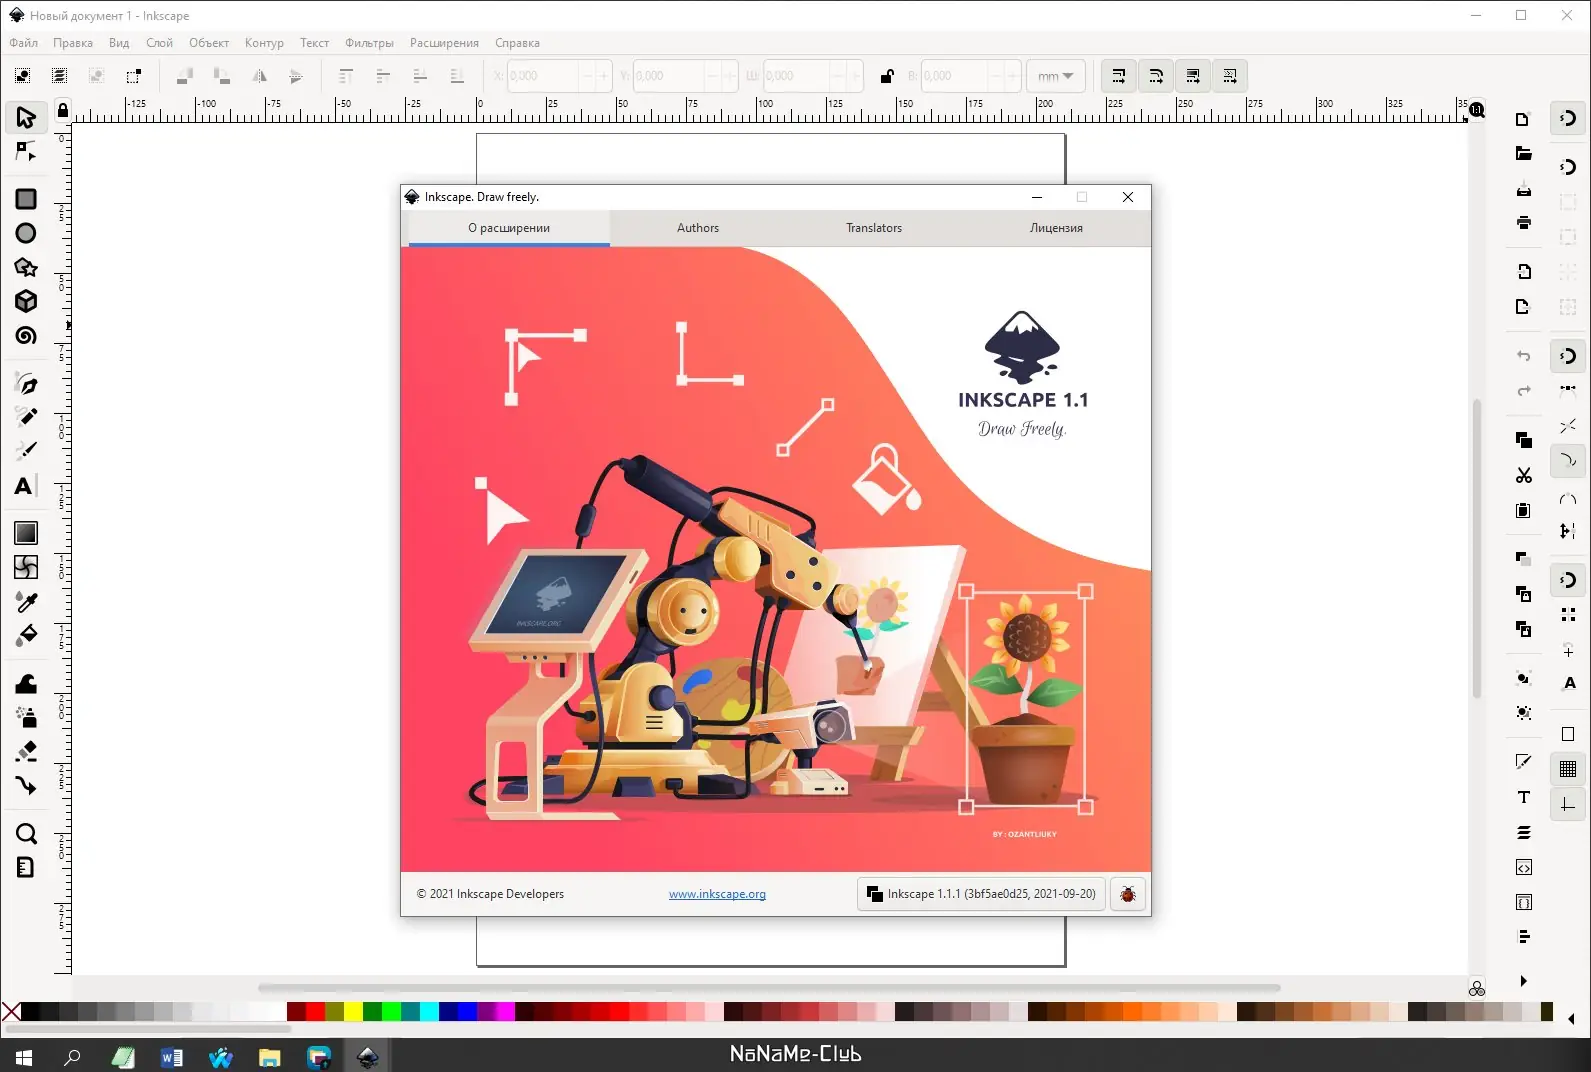Select the Spiral tool
This screenshot has height=1072, width=1591.
(26, 335)
